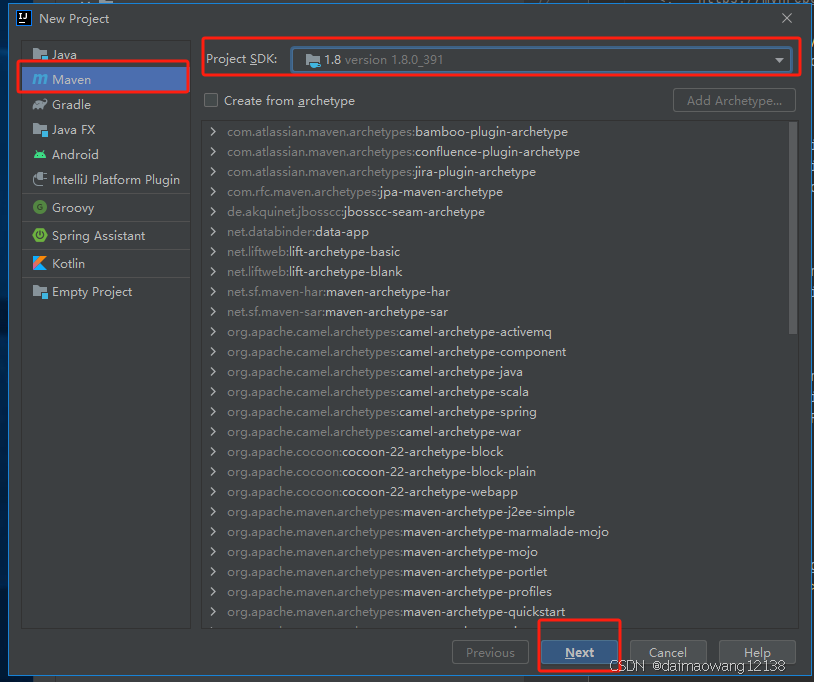Click the Help button

click(757, 652)
